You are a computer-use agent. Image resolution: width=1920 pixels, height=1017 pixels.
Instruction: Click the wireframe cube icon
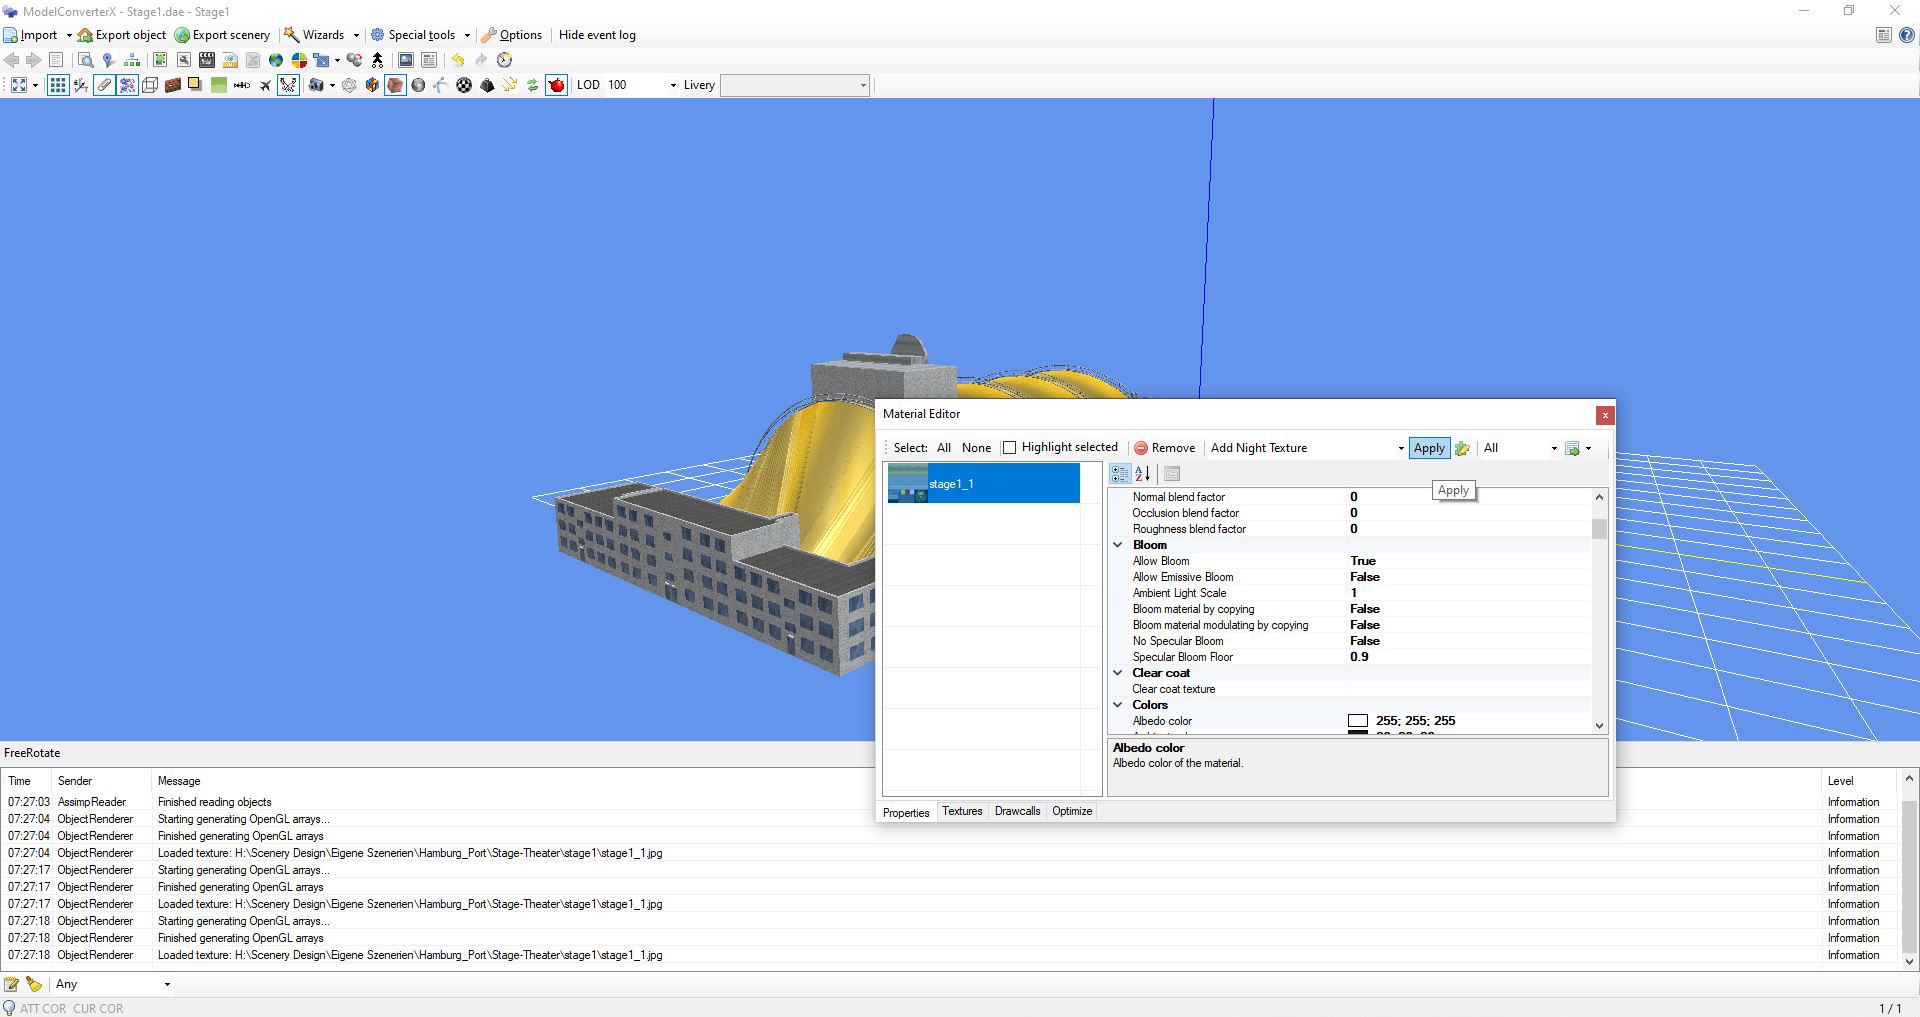150,85
